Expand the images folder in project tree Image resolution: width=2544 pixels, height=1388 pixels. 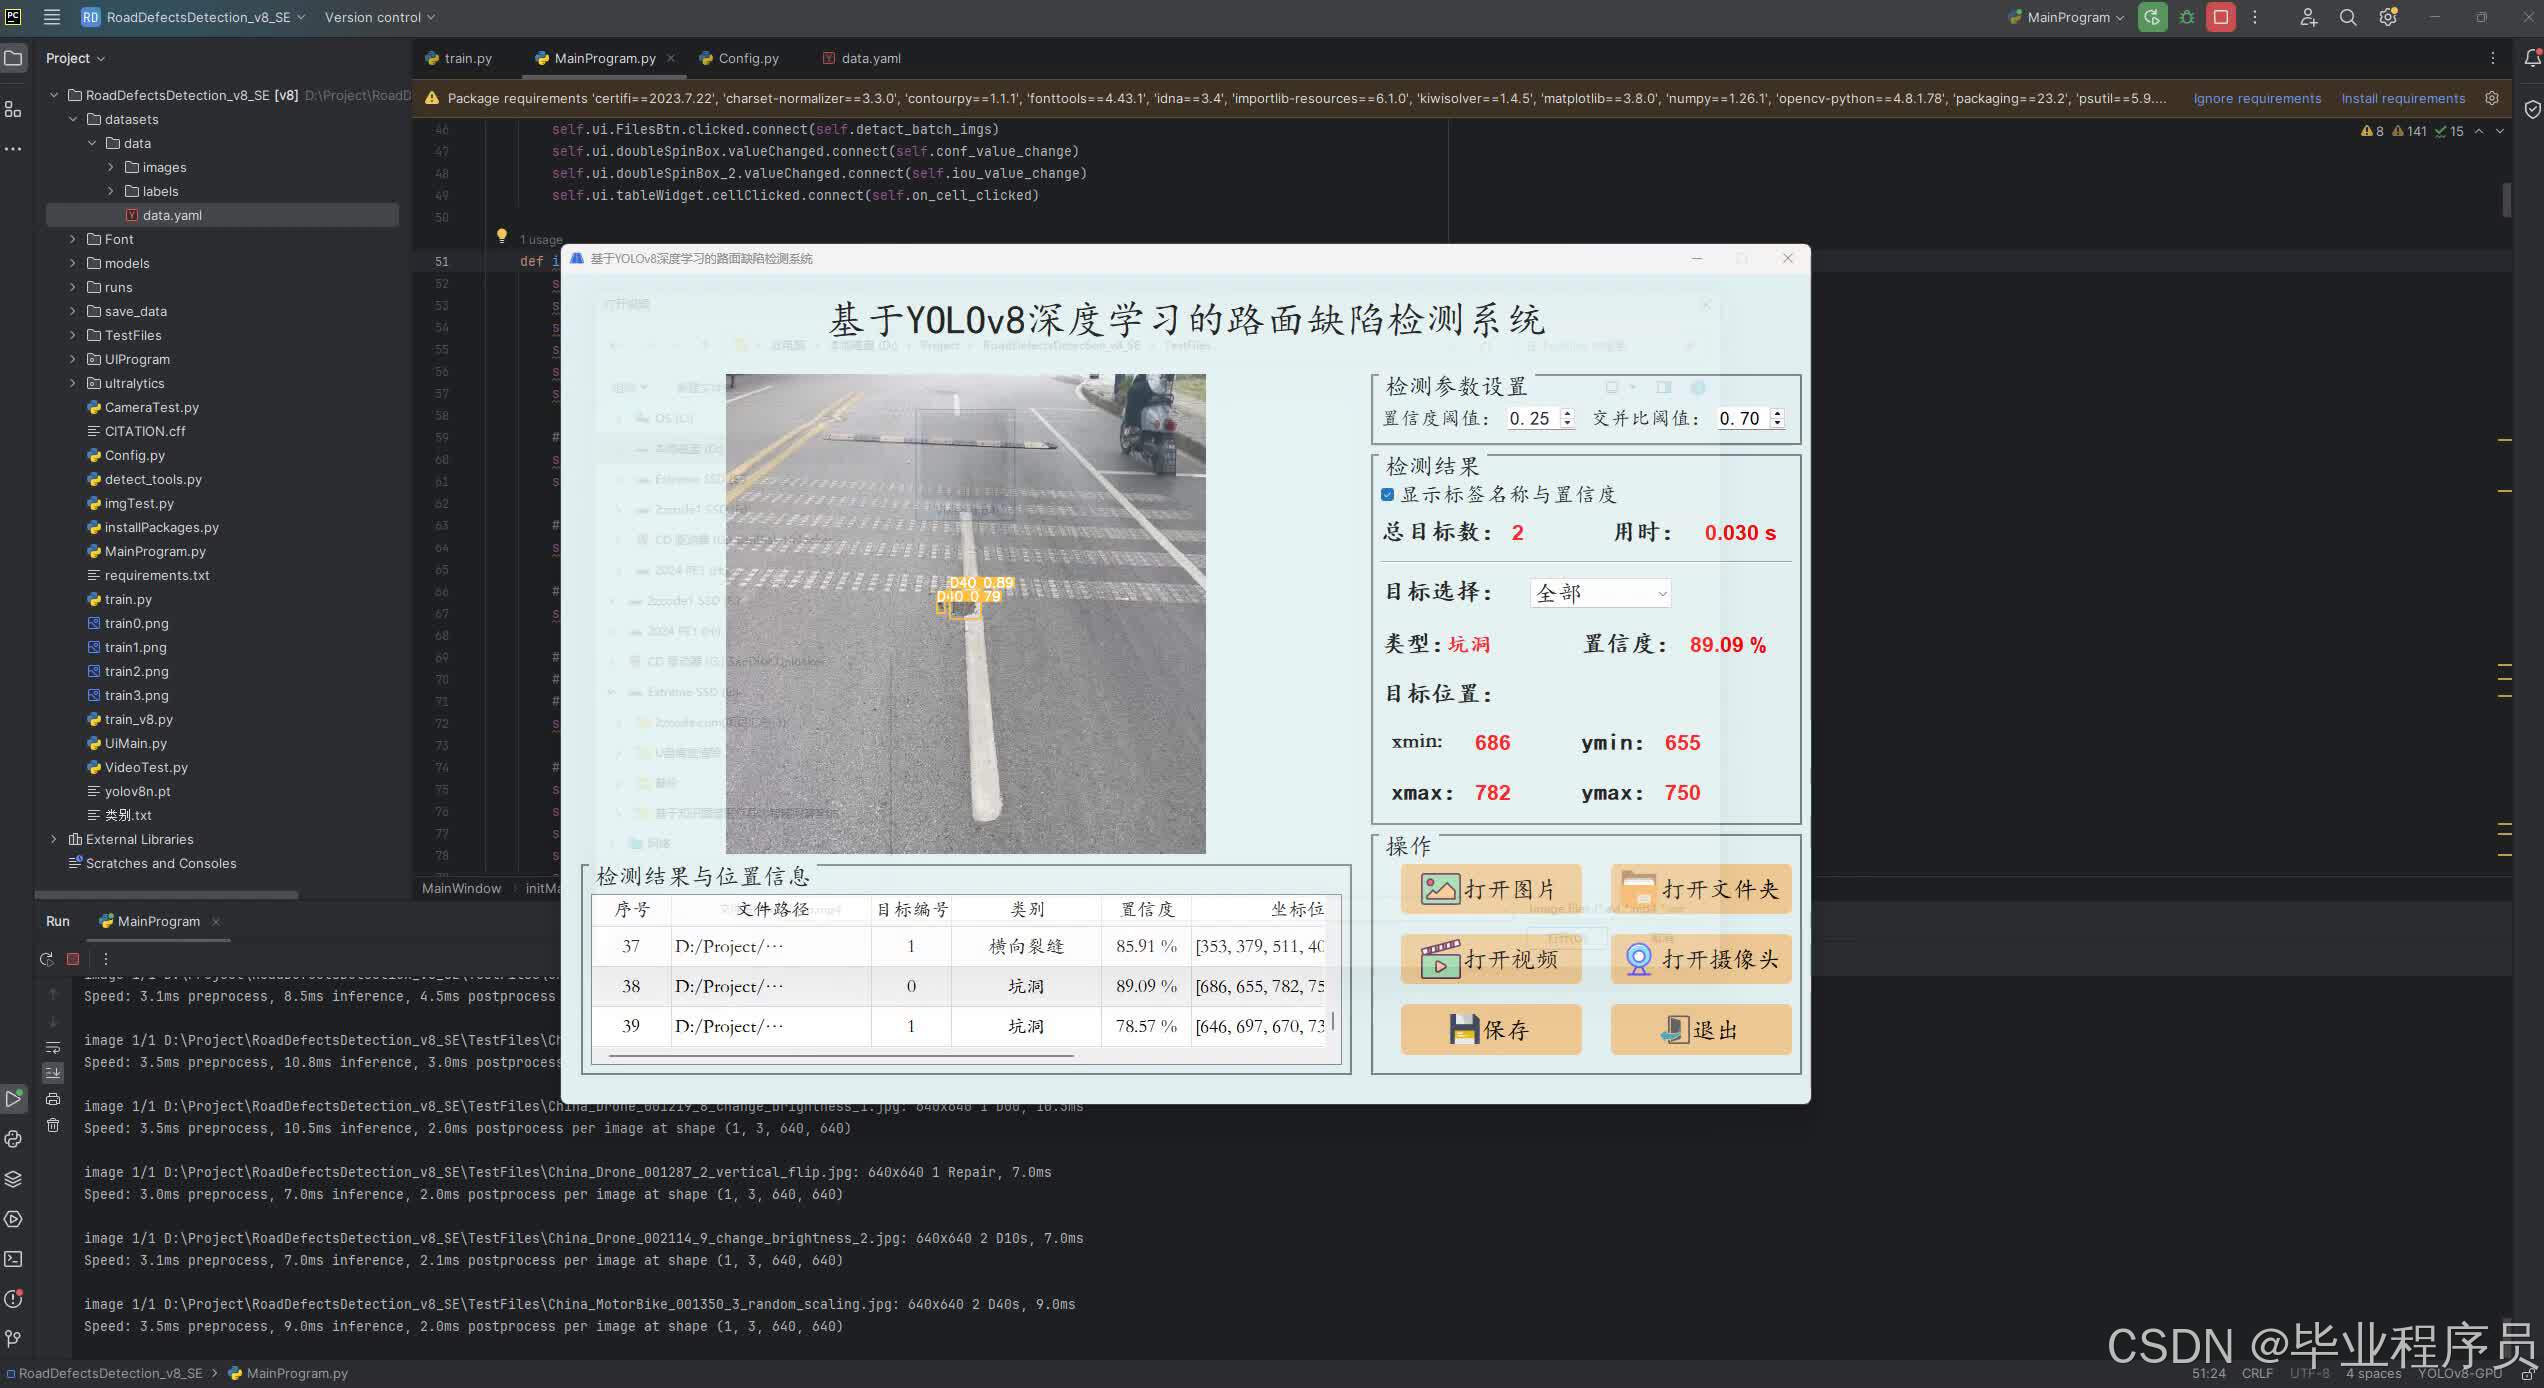(111, 167)
